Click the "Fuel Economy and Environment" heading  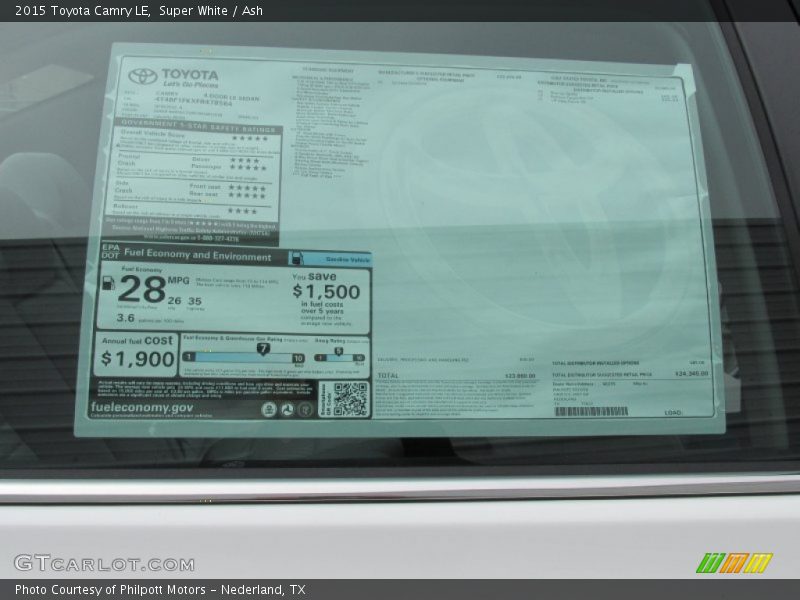pos(197,254)
